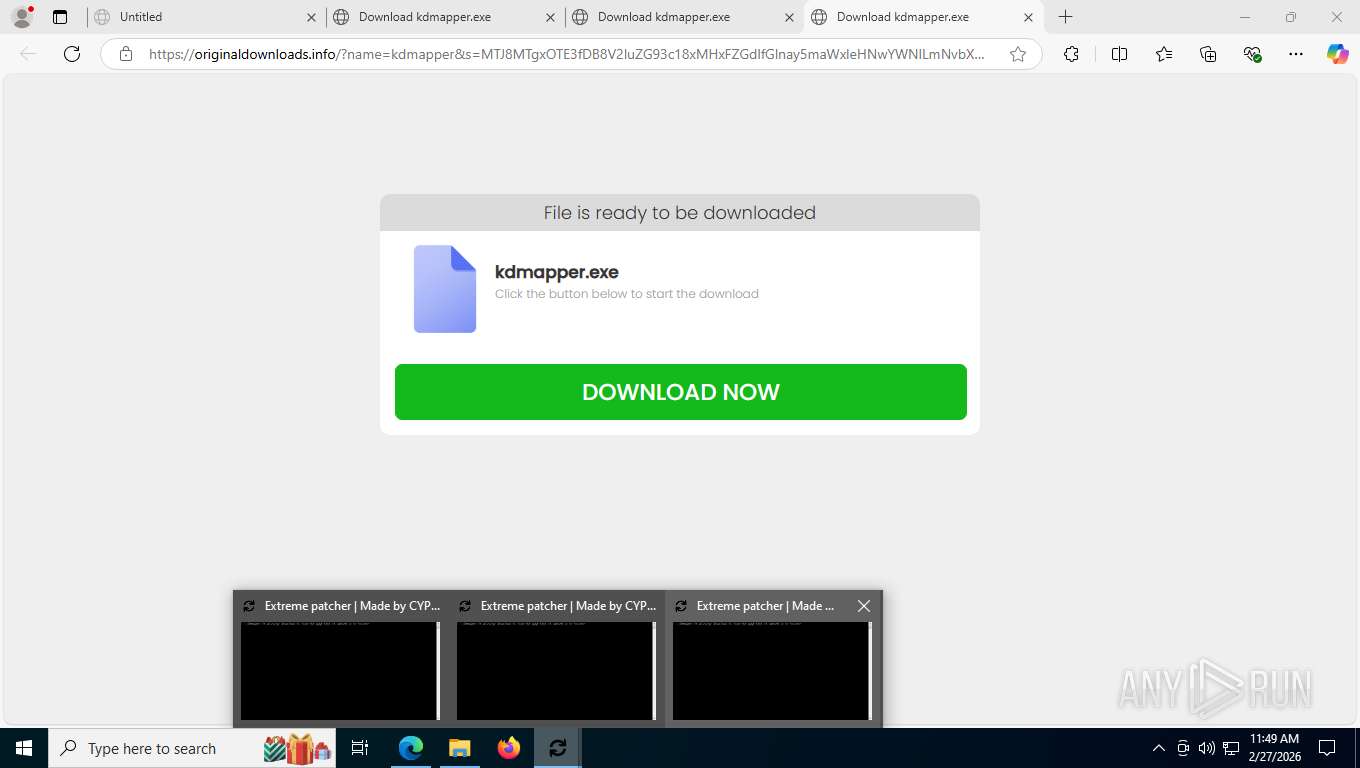Close the first Download kdmapper.exe tab
1360x768 pixels.
(x=550, y=17)
